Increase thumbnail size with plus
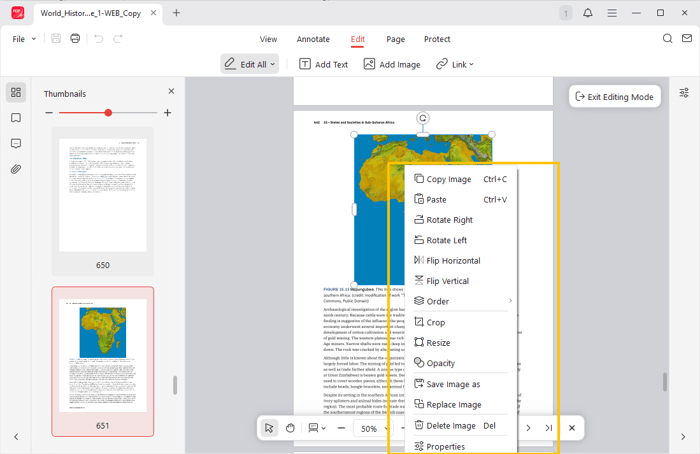Screen dimensions: 700x454 pos(167,113)
